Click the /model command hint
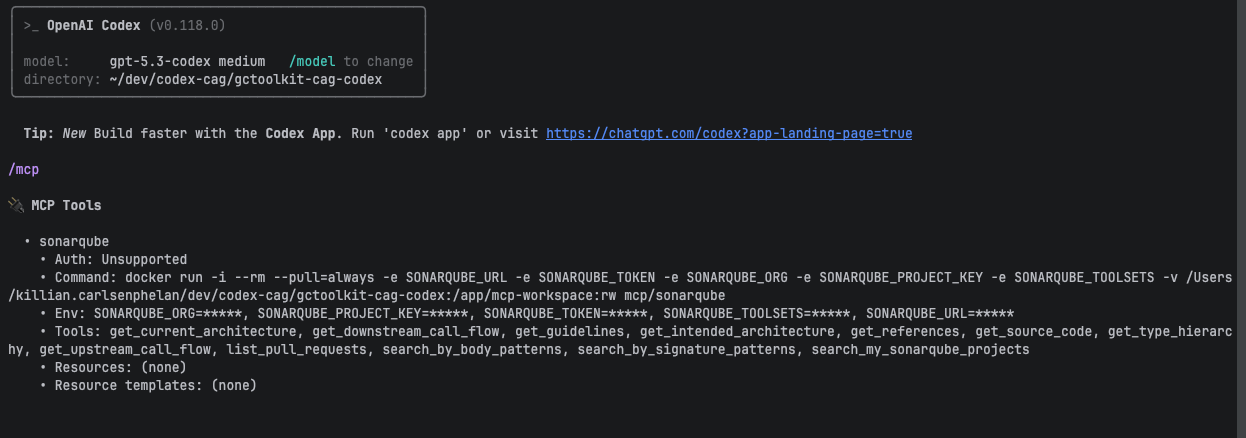Screen dimensions: 1246x438 (312, 61)
